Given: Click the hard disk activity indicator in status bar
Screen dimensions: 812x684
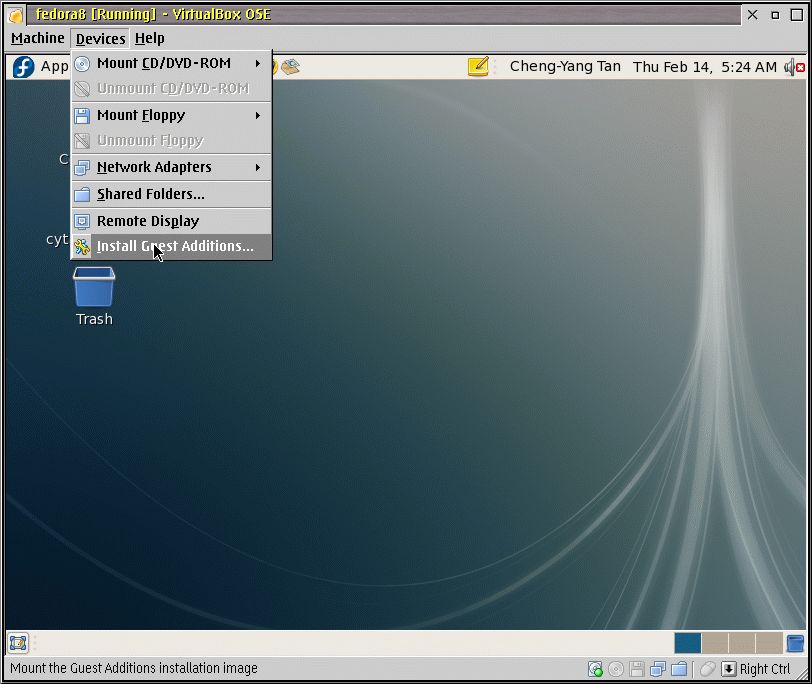Looking at the screenshot, I should tap(596, 669).
